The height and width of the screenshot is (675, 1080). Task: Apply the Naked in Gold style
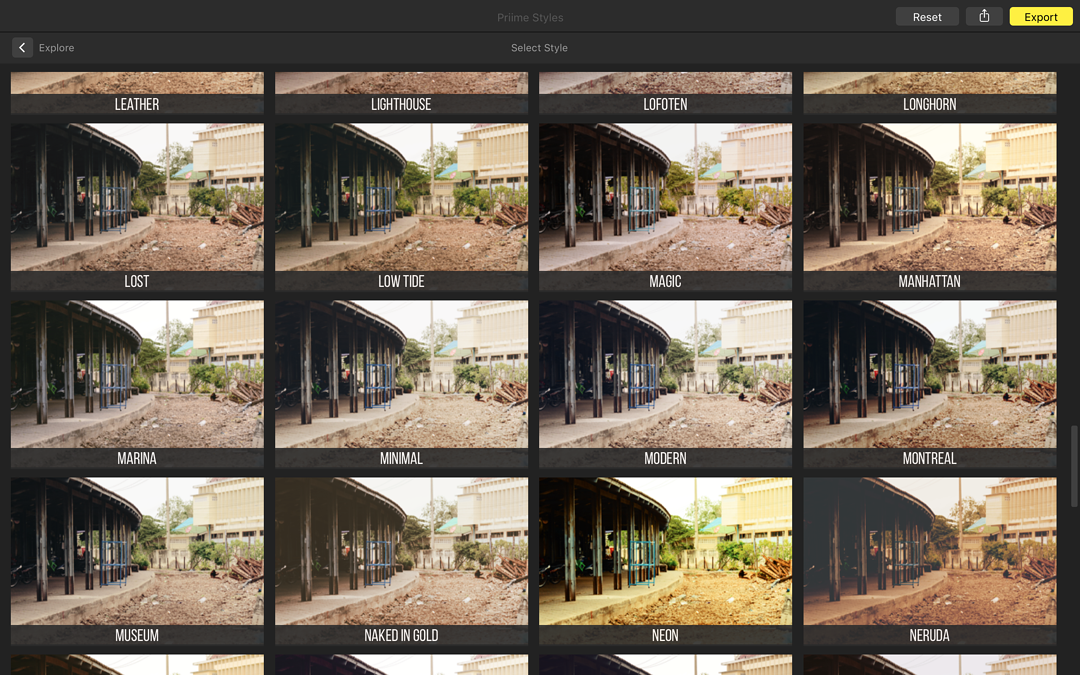point(402,561)
